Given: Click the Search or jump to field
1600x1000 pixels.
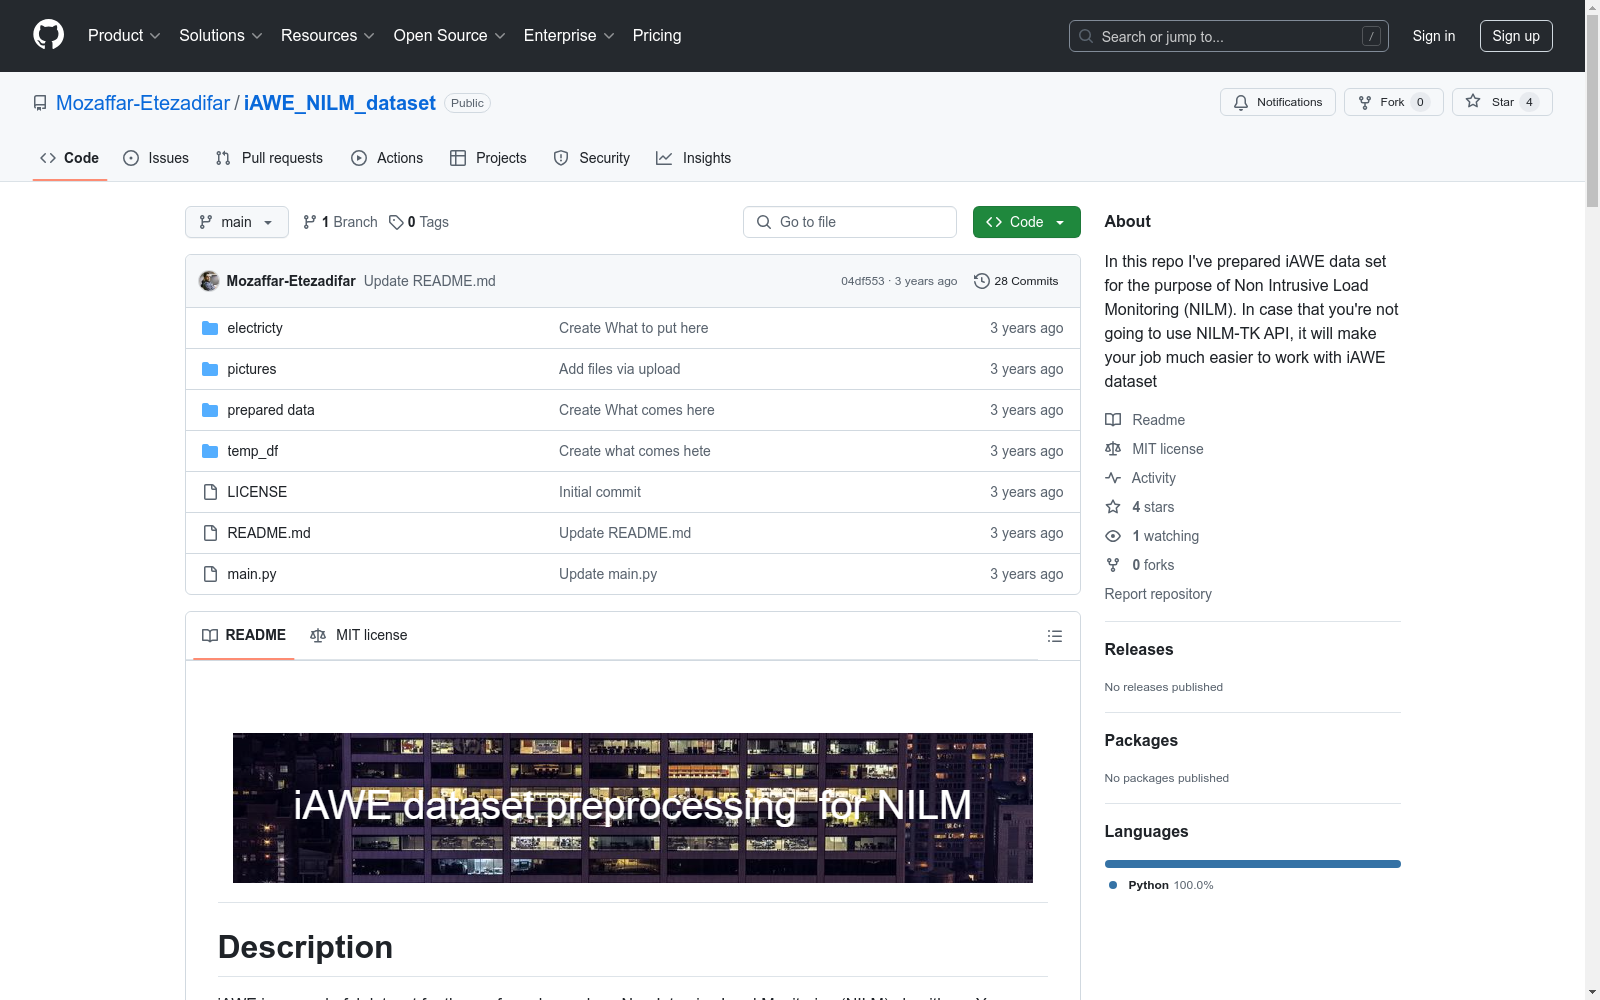Looking at the screenshot, I should [x=1229, y=36].
